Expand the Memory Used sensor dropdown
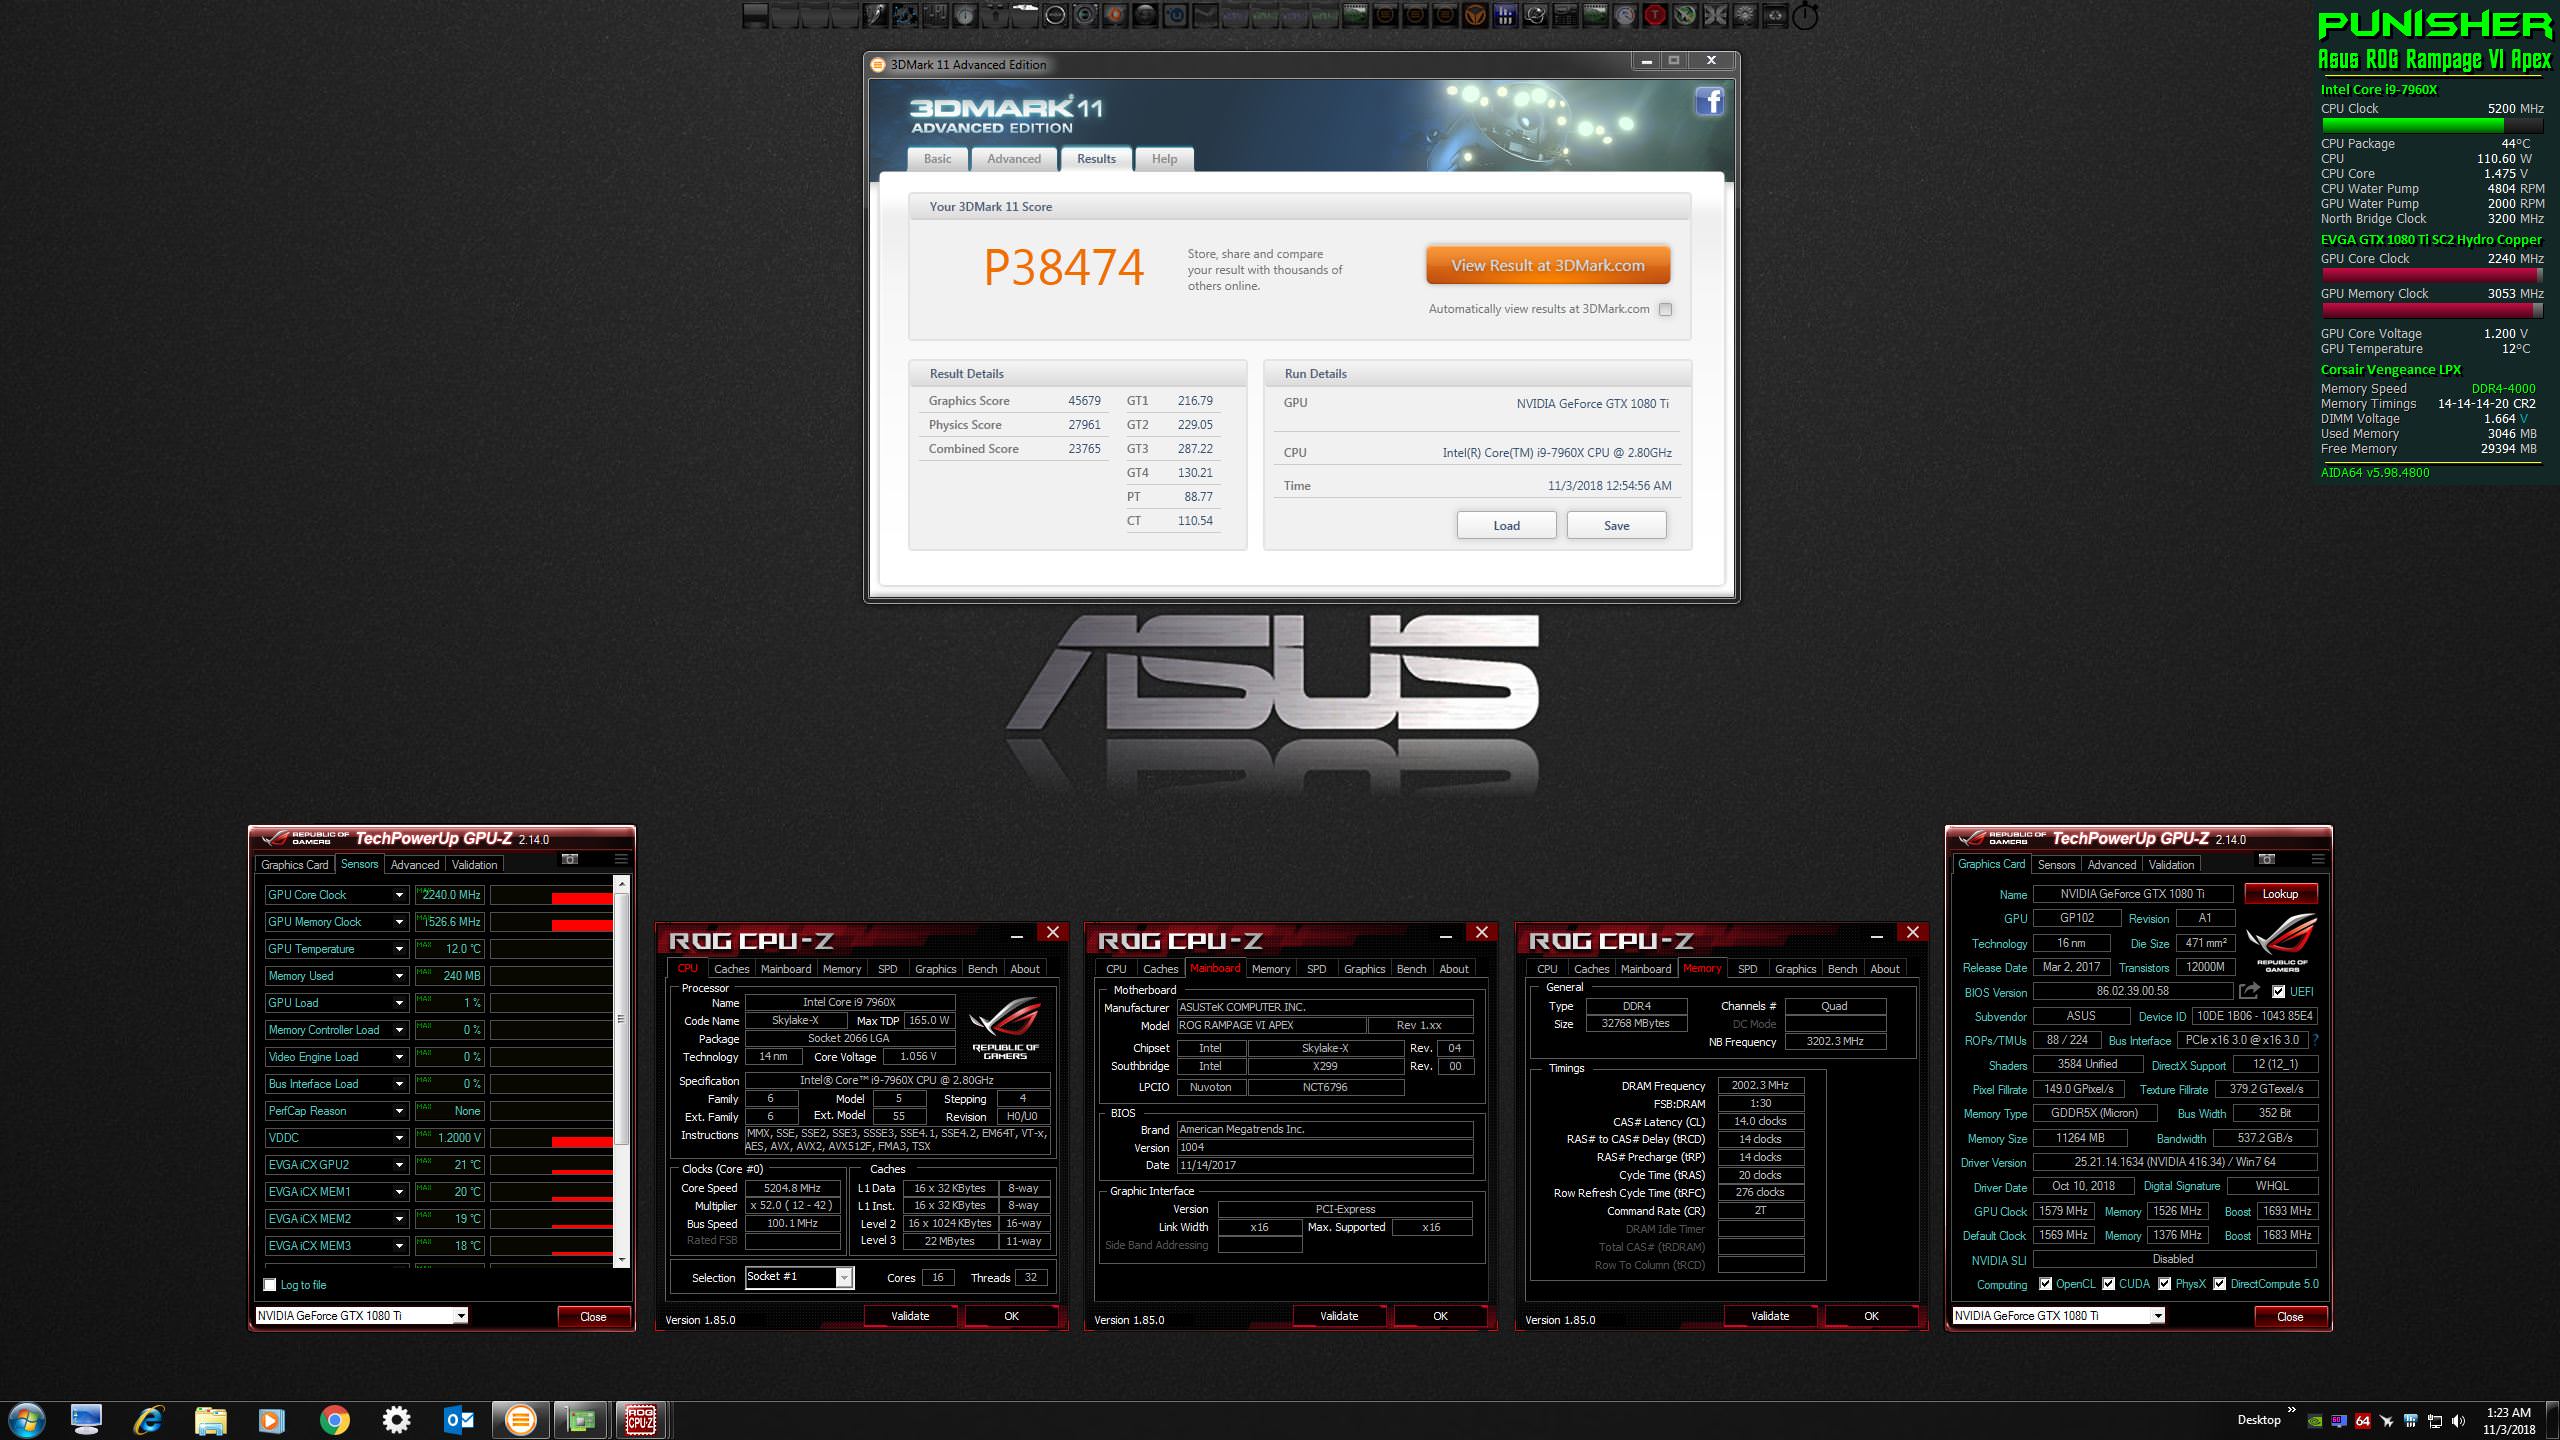 [x=399, y=976]
